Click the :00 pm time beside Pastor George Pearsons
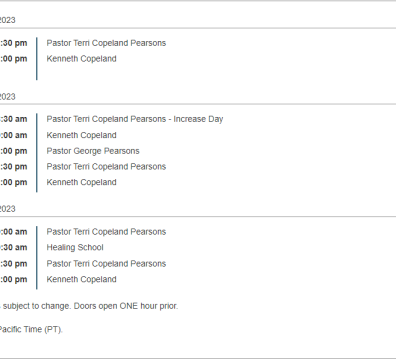 pos(13,151)
